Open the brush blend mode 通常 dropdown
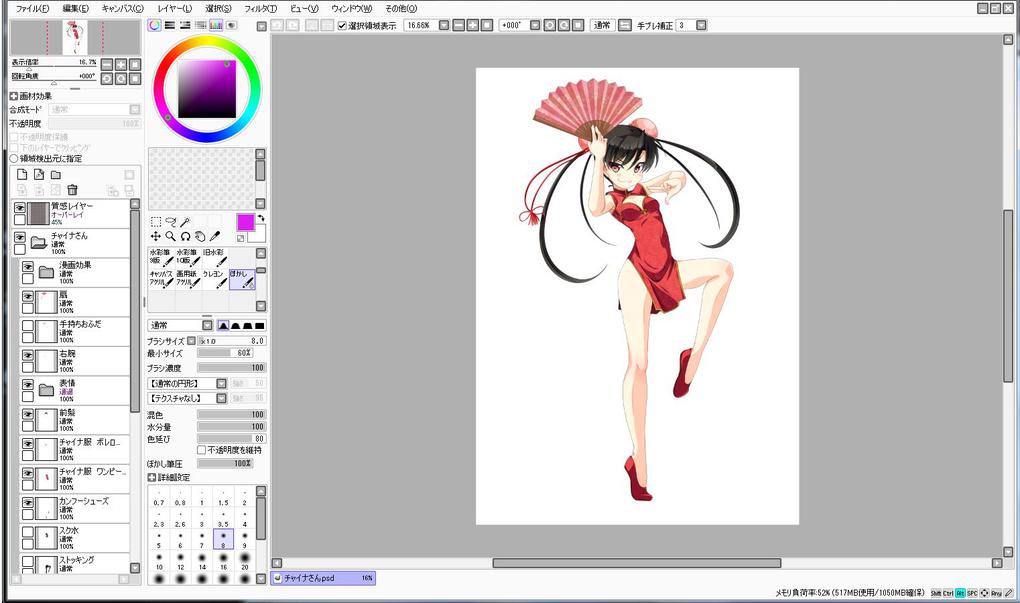The width and height of the screenshot is (1020, 603). 207,325
